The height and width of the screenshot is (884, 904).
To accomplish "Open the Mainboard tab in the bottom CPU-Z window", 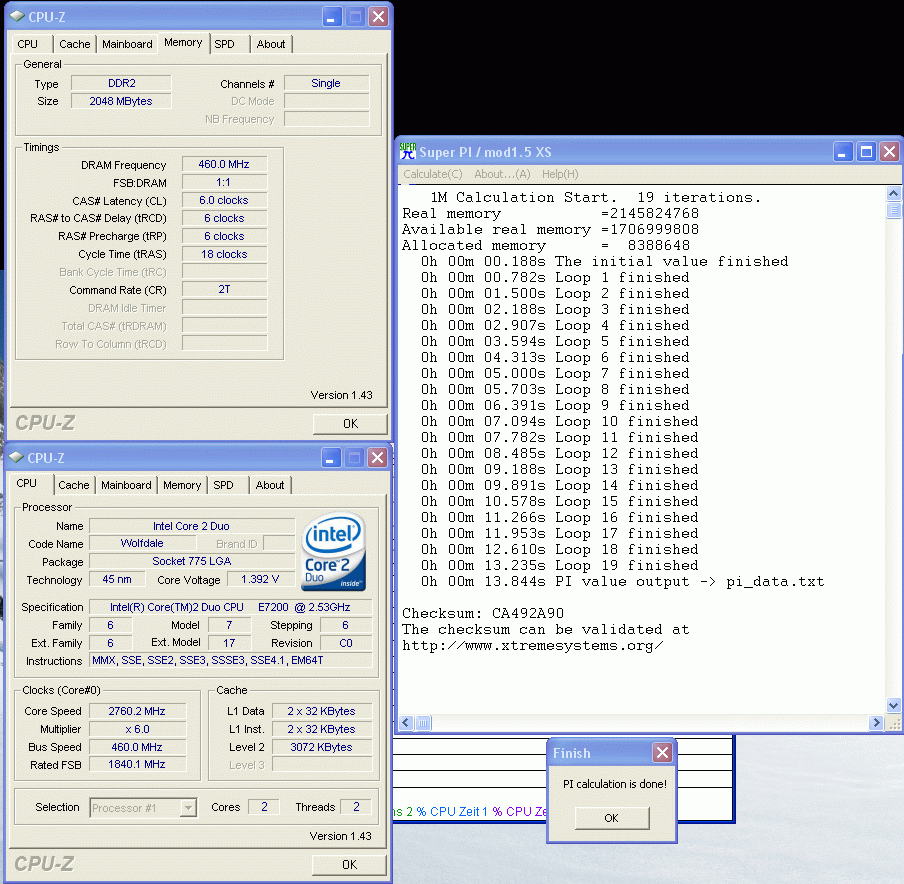I will (126, 486).
